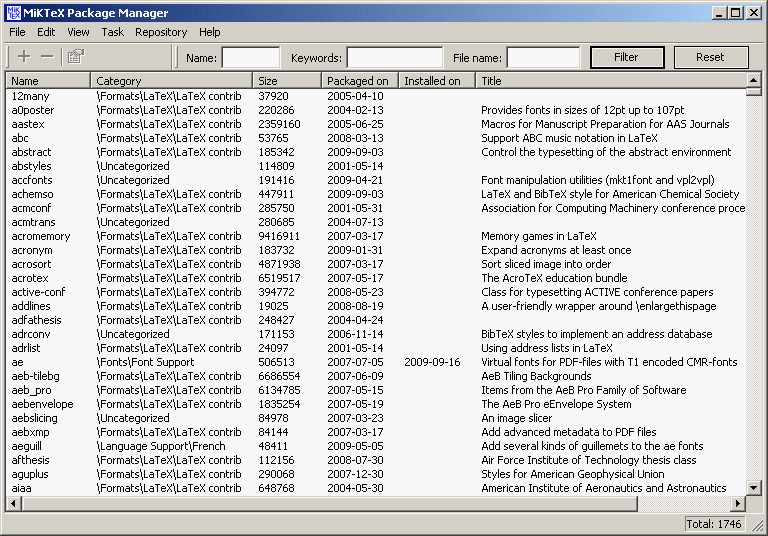
Task: Open package properties toolbar icon
Action: (x=75, y=56)
